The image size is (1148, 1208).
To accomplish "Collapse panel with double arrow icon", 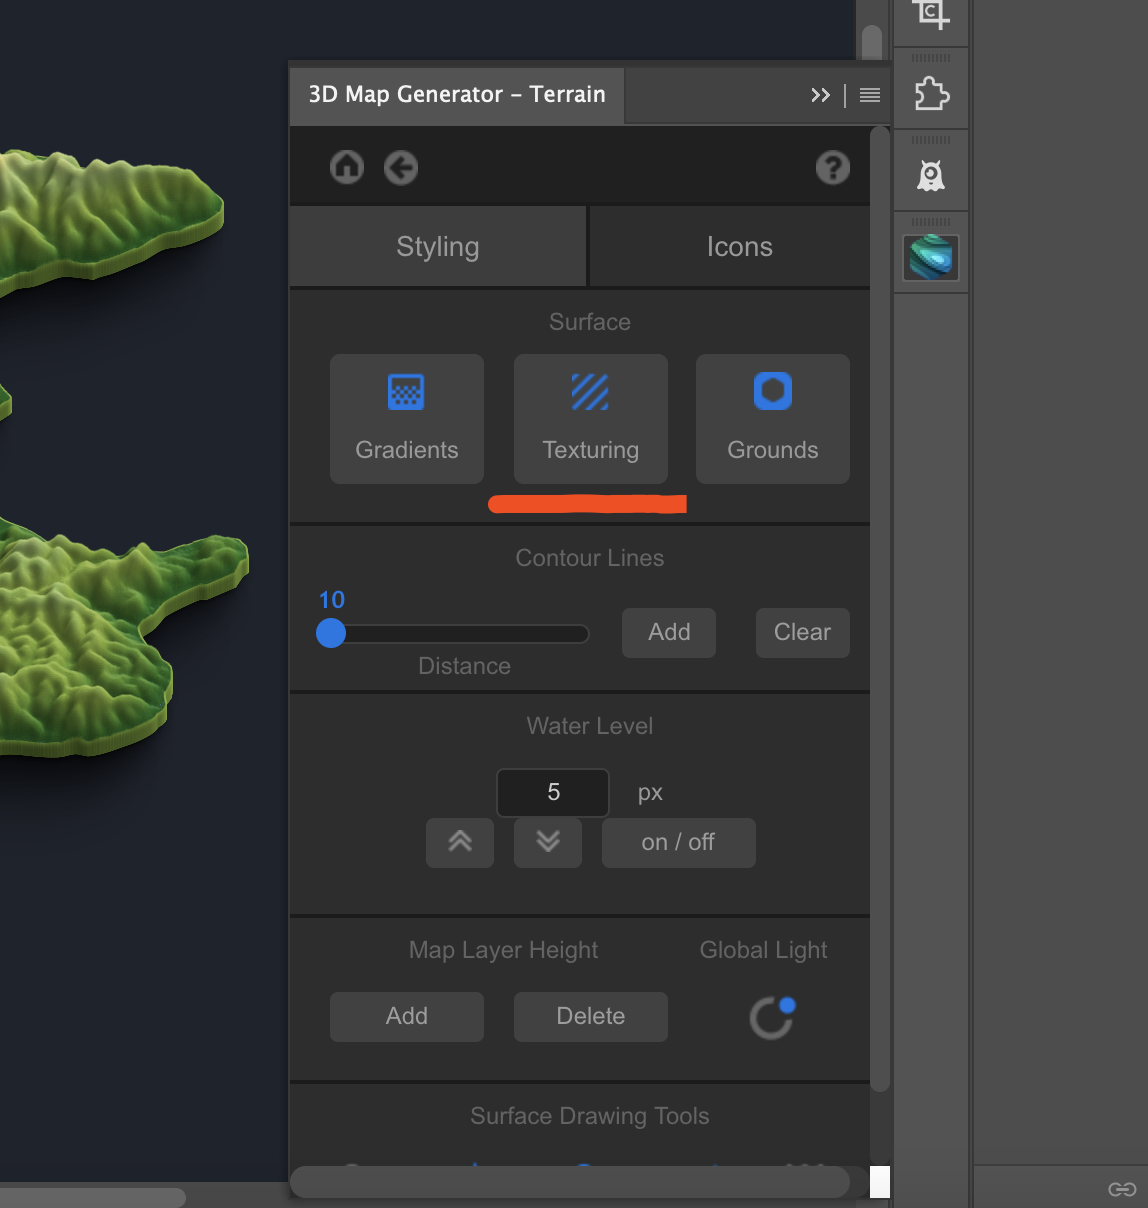I will [x=820, y=95].
